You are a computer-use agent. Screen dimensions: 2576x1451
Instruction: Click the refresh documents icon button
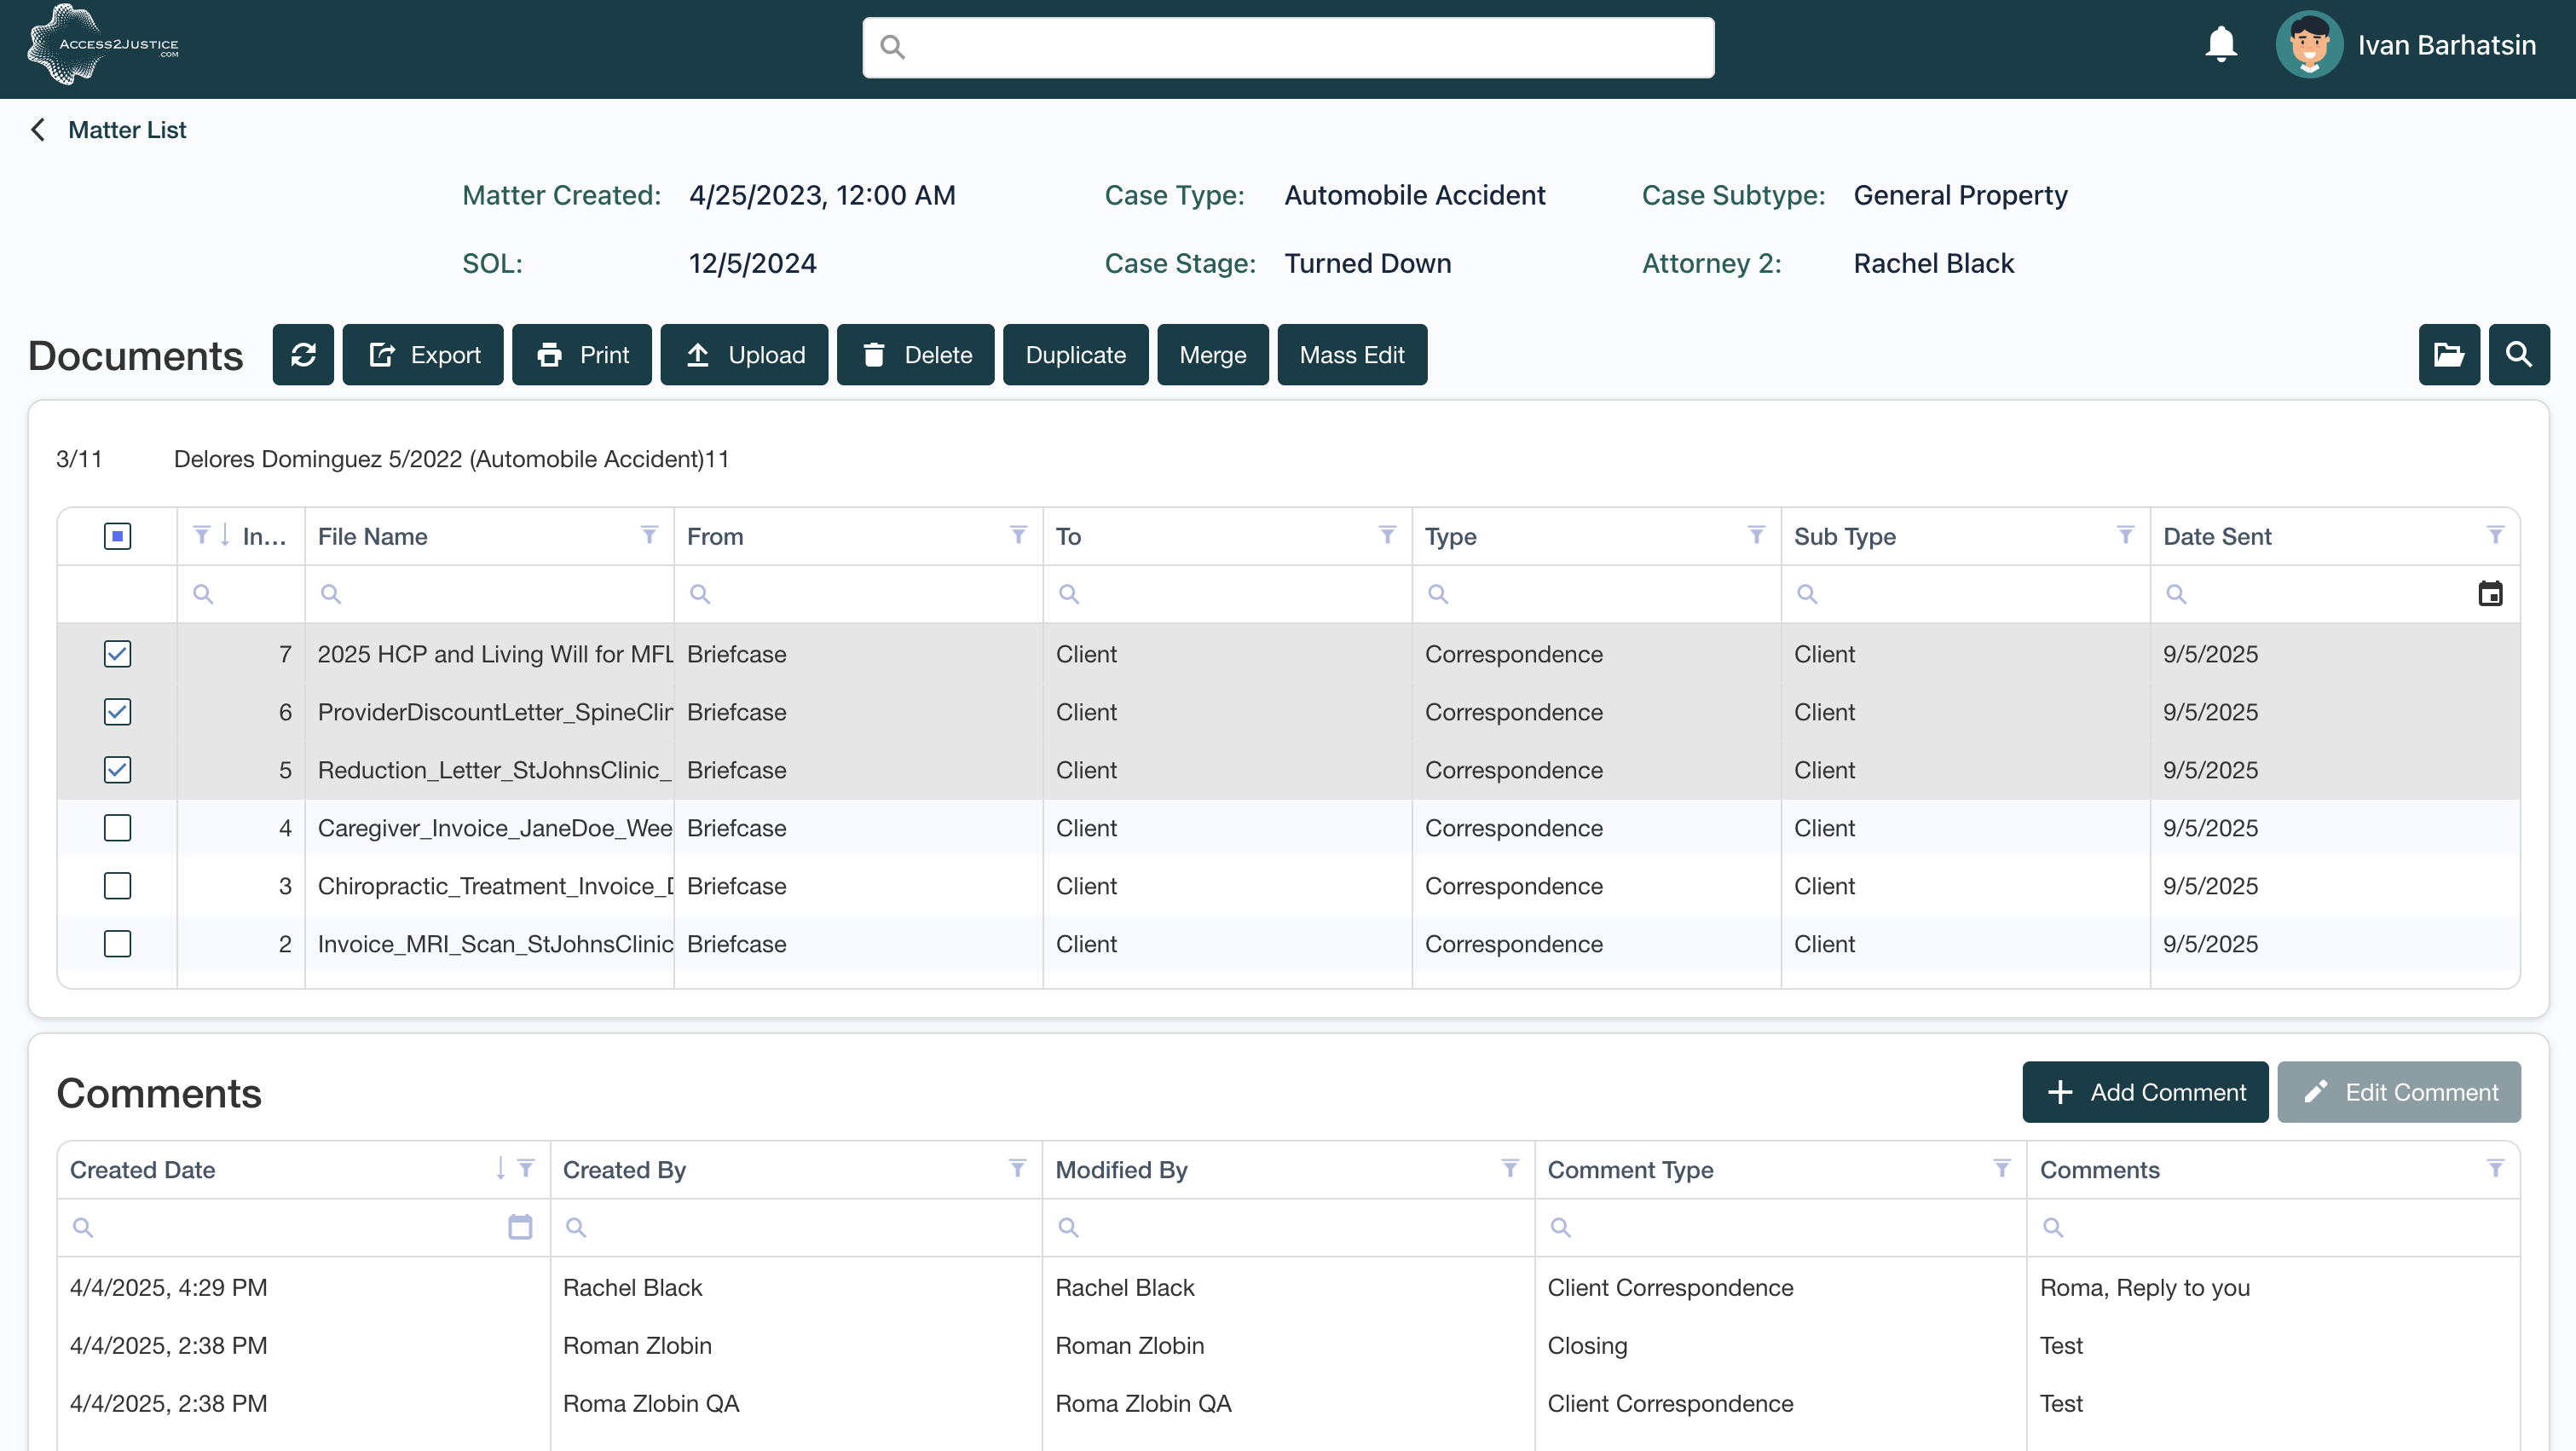pyautogui.click(x=303, y=355)
